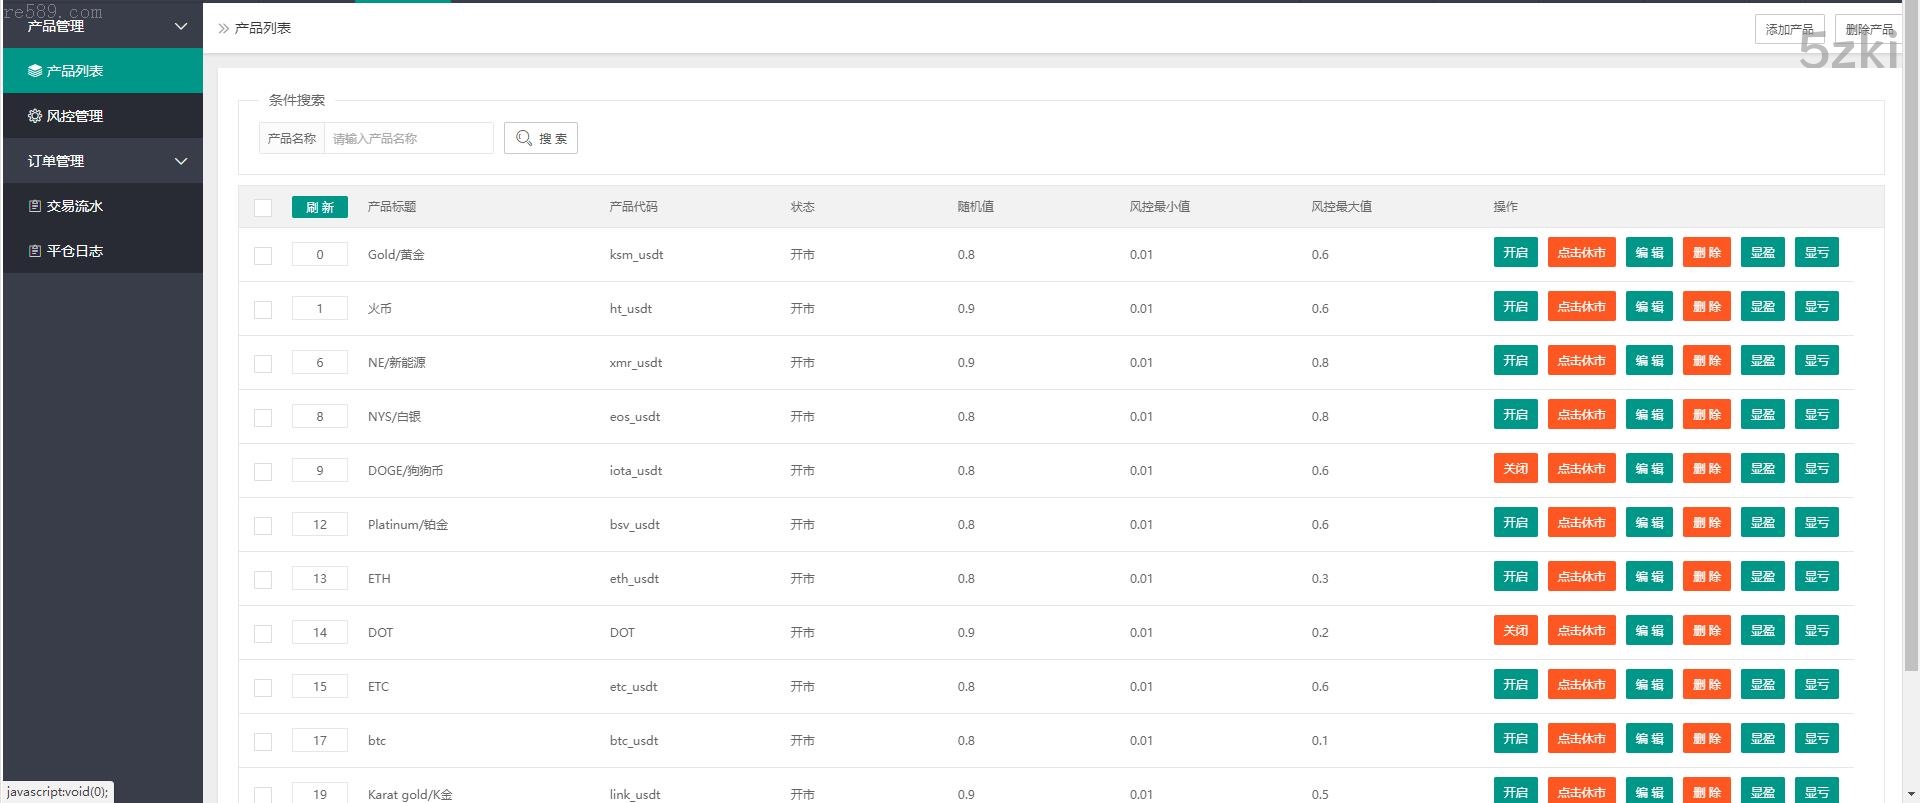Toggle 关闭 button for DOT row
Screen dimensions: 1920x803
click(1515, 631)
